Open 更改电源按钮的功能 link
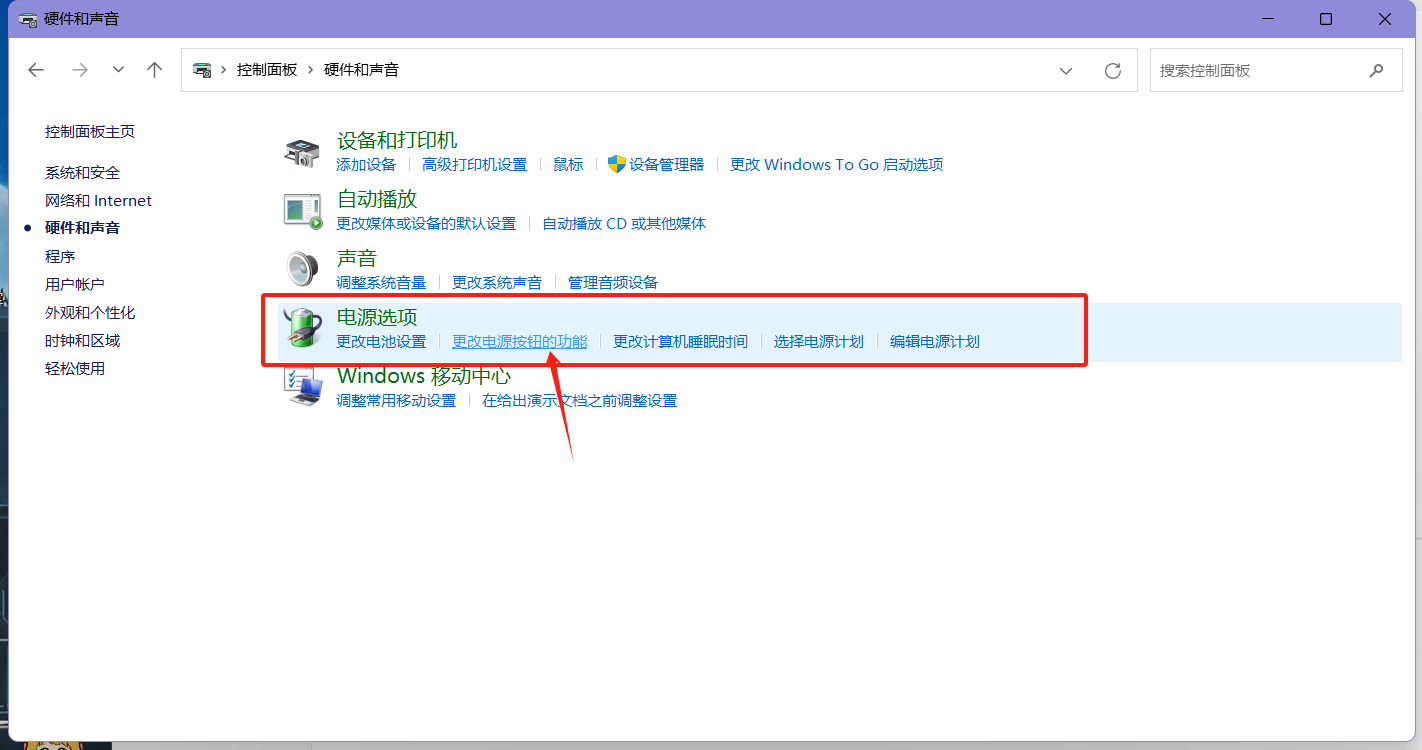Viewport: 1422px width, 750px height. (x=519, y=342)
